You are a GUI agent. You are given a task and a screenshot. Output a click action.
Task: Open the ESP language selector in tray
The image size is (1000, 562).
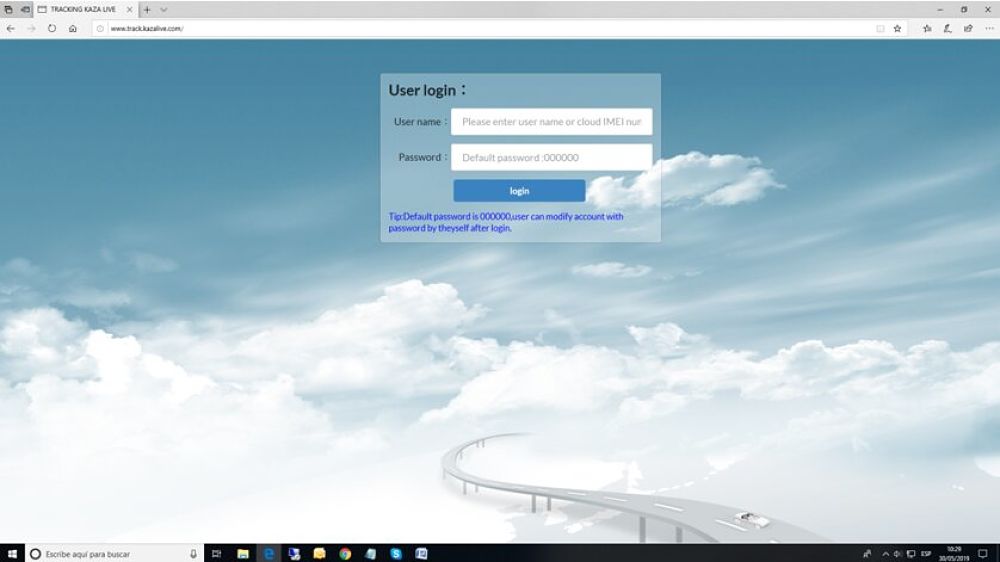coord(926,553)
